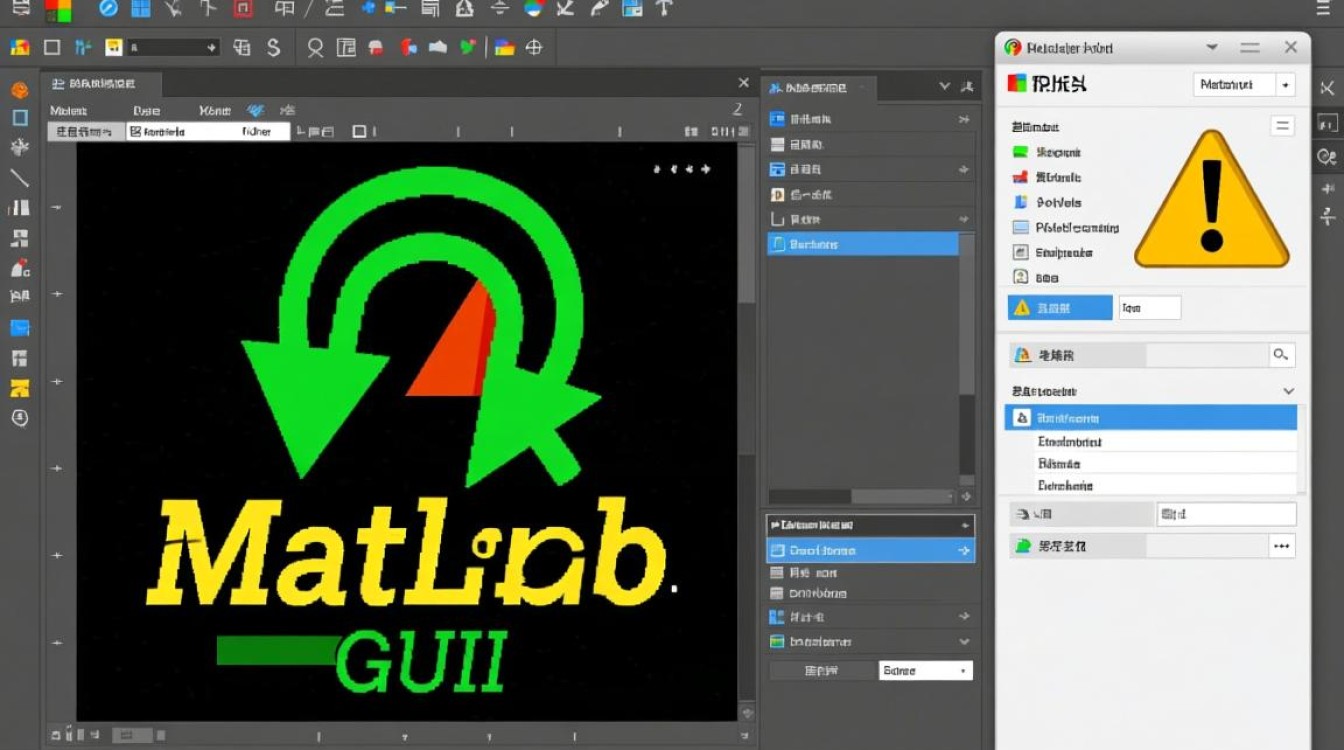Select the highlighted blue row in upper middle panel
The image size is (1344, 750).
(x=863, y=244)
